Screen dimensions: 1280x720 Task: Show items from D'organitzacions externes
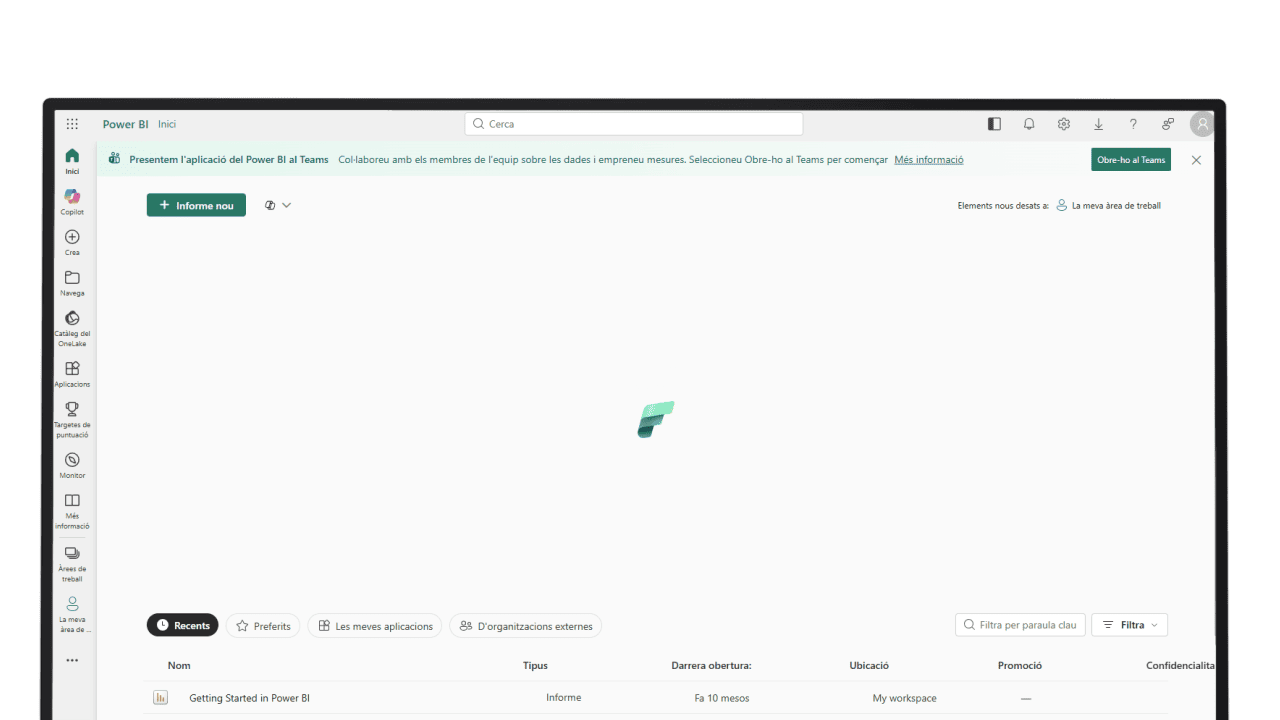click(x=525, y=625)
